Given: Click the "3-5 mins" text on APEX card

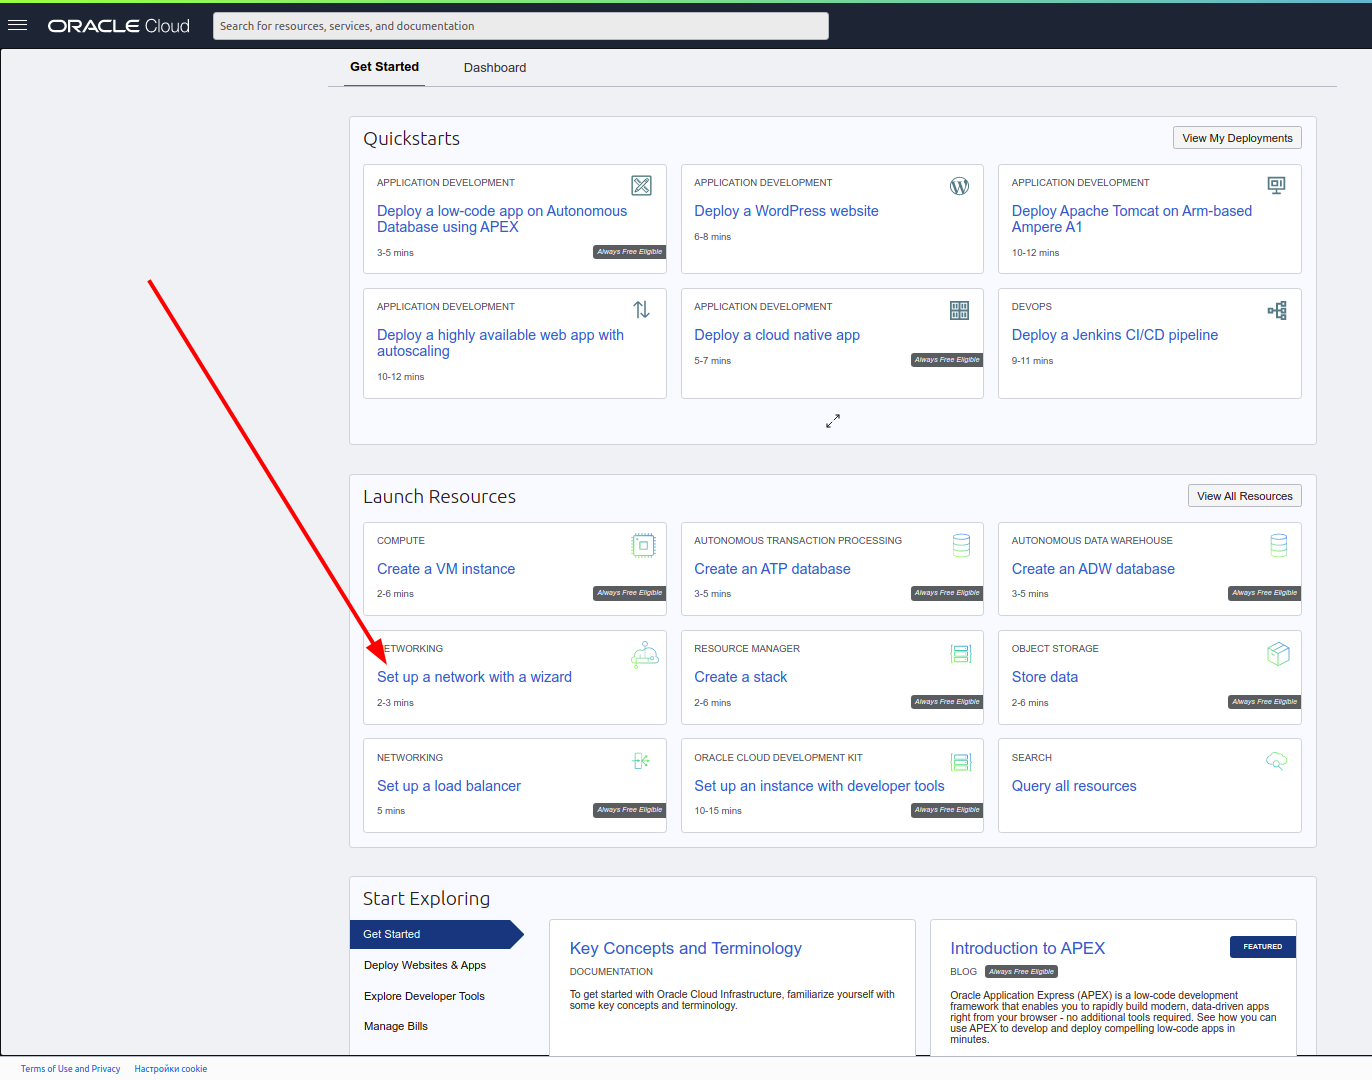Looking at the screenshot, I should point(395,253).
